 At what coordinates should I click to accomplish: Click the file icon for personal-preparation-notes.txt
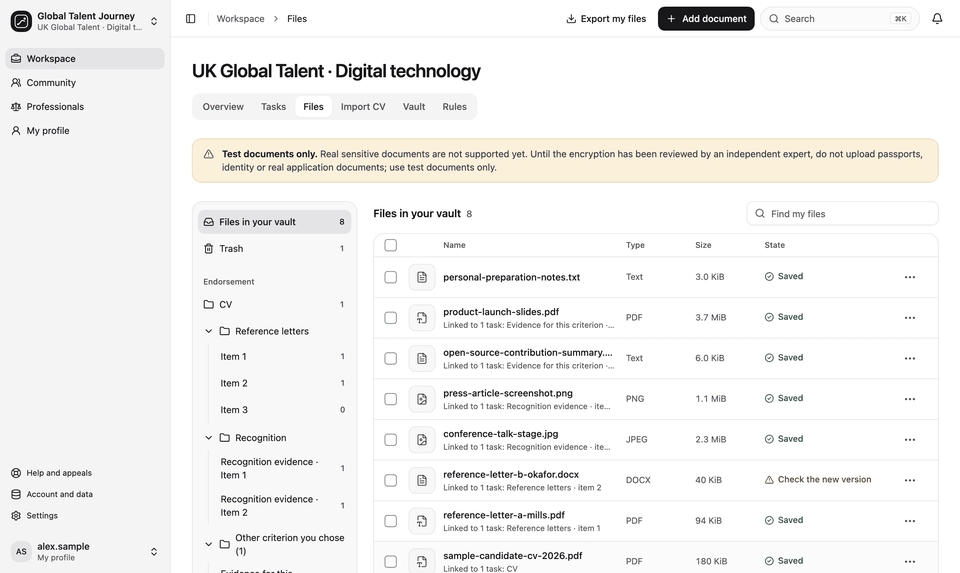click(422, 277)
